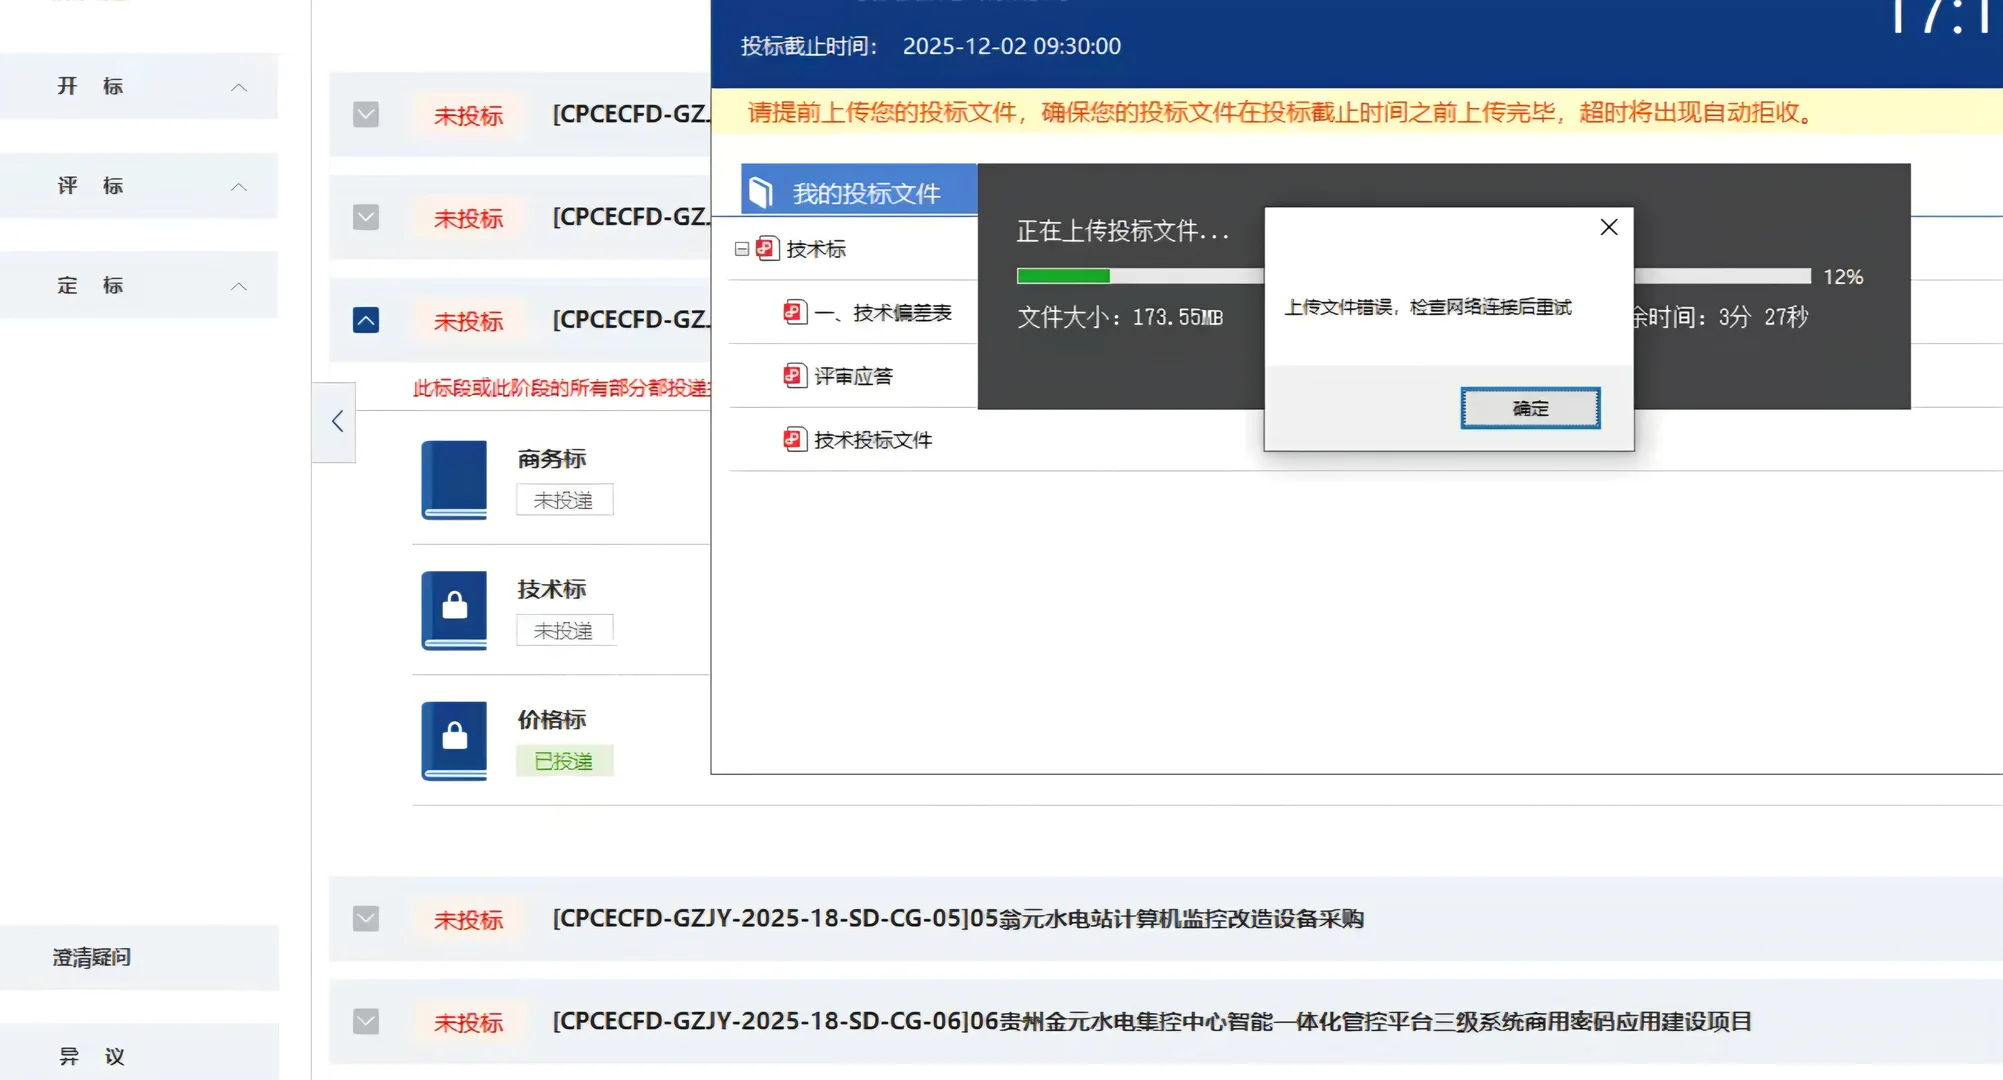This screenshot has height=1080, width=2003.
Task: Click the panel collapse arrow on the left
Action: [x=335, y=422]
